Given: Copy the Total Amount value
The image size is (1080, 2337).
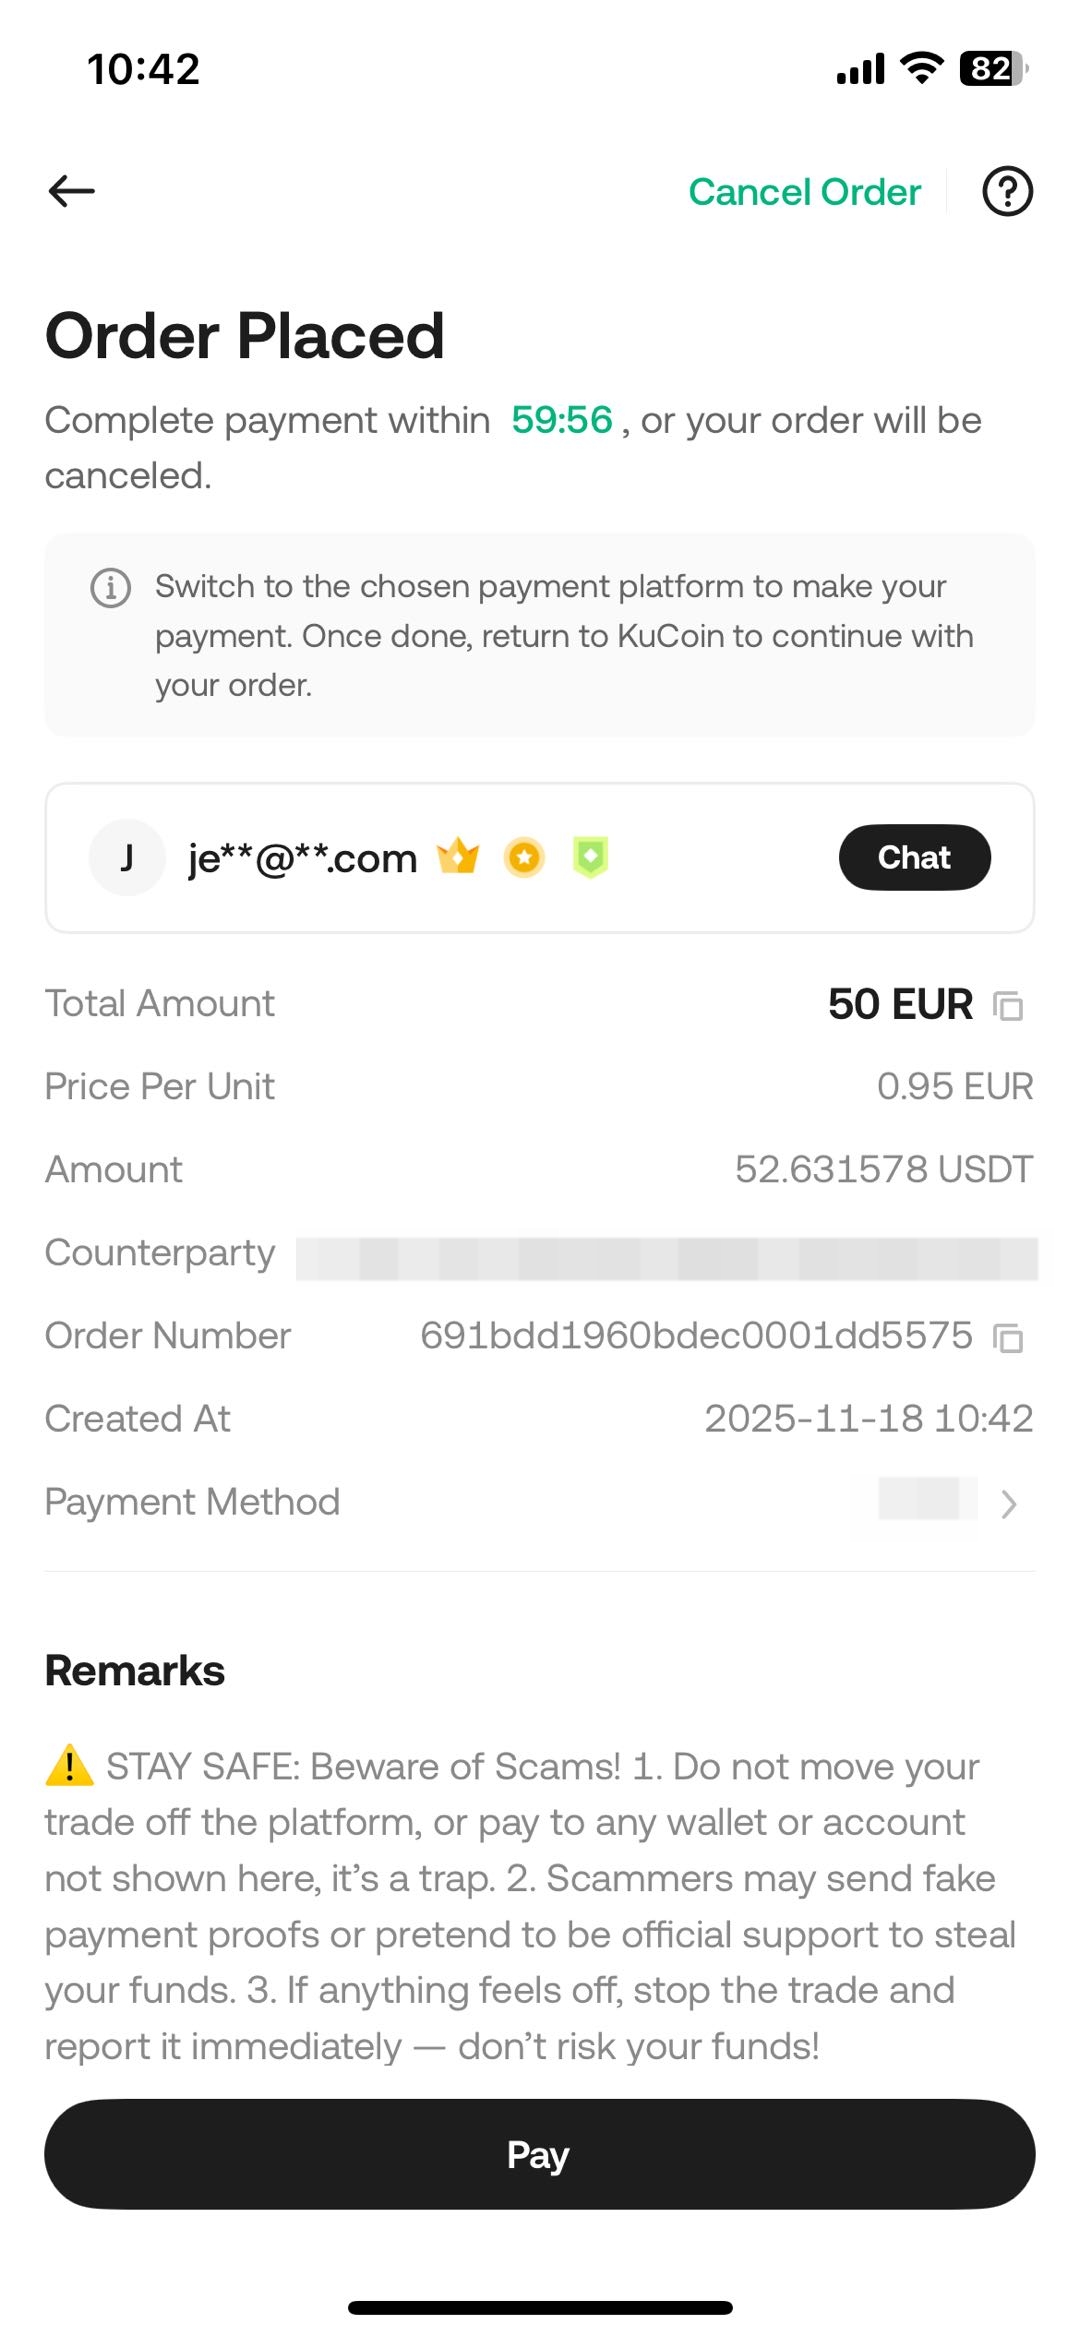Looking at the screenshot, I should pos(1008,1005).
